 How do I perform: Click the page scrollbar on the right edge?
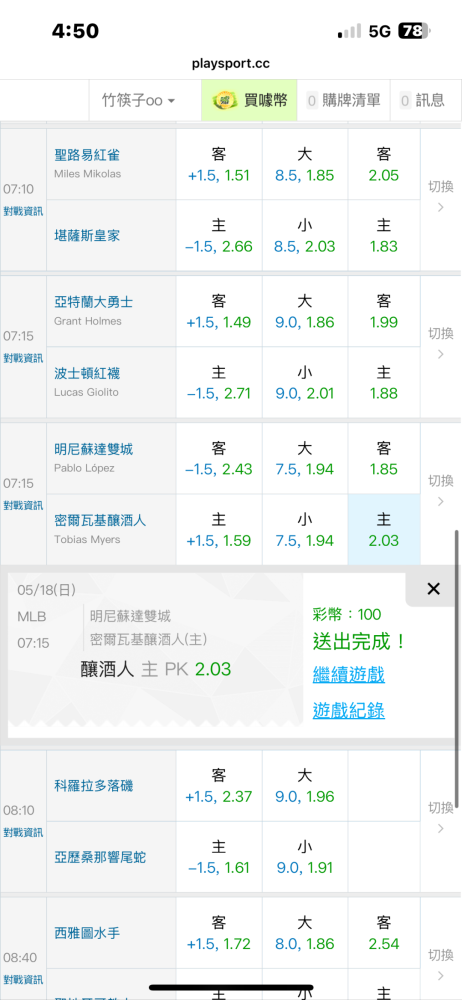tap(457, 668)
